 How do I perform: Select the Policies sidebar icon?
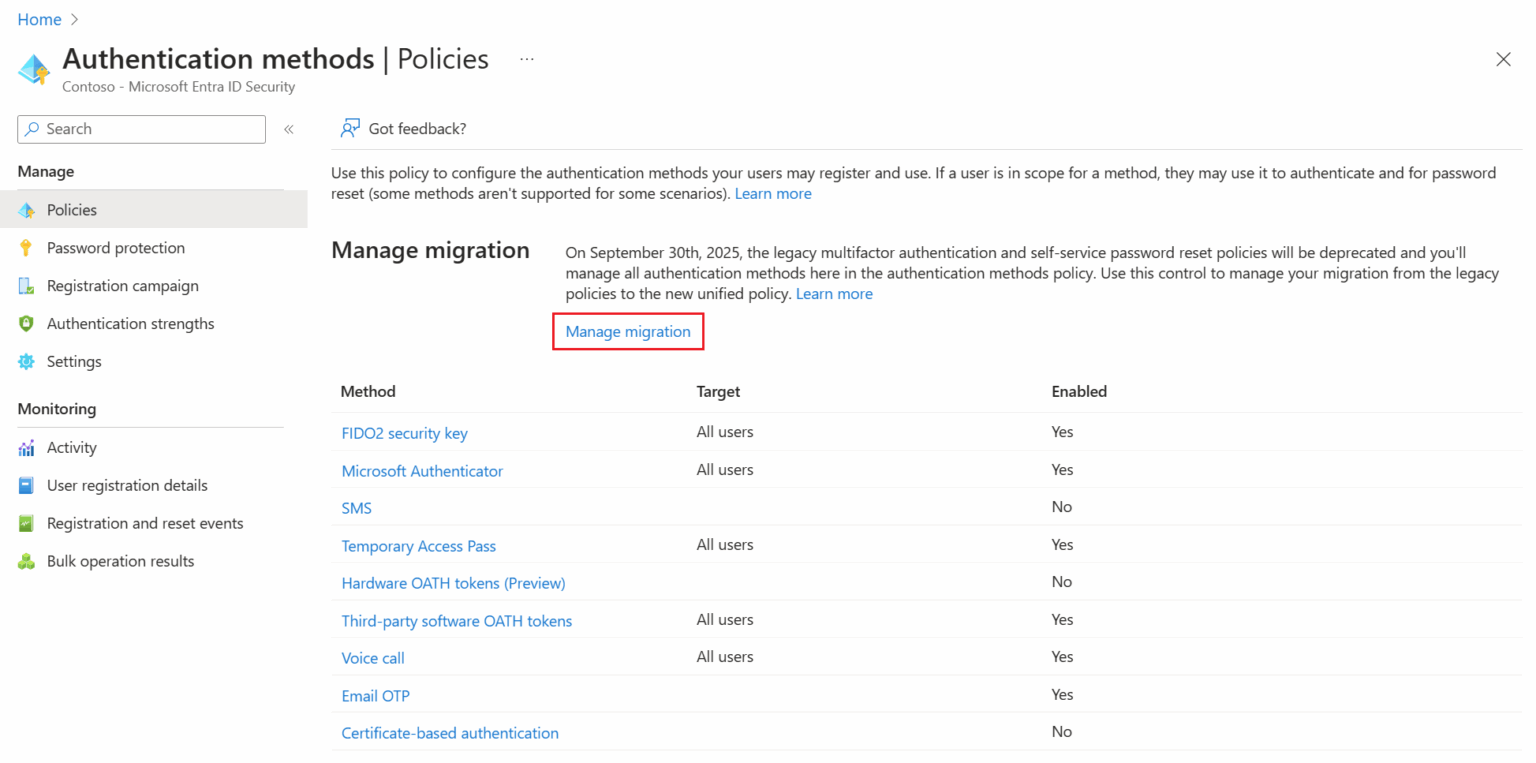tap(27, 210)
